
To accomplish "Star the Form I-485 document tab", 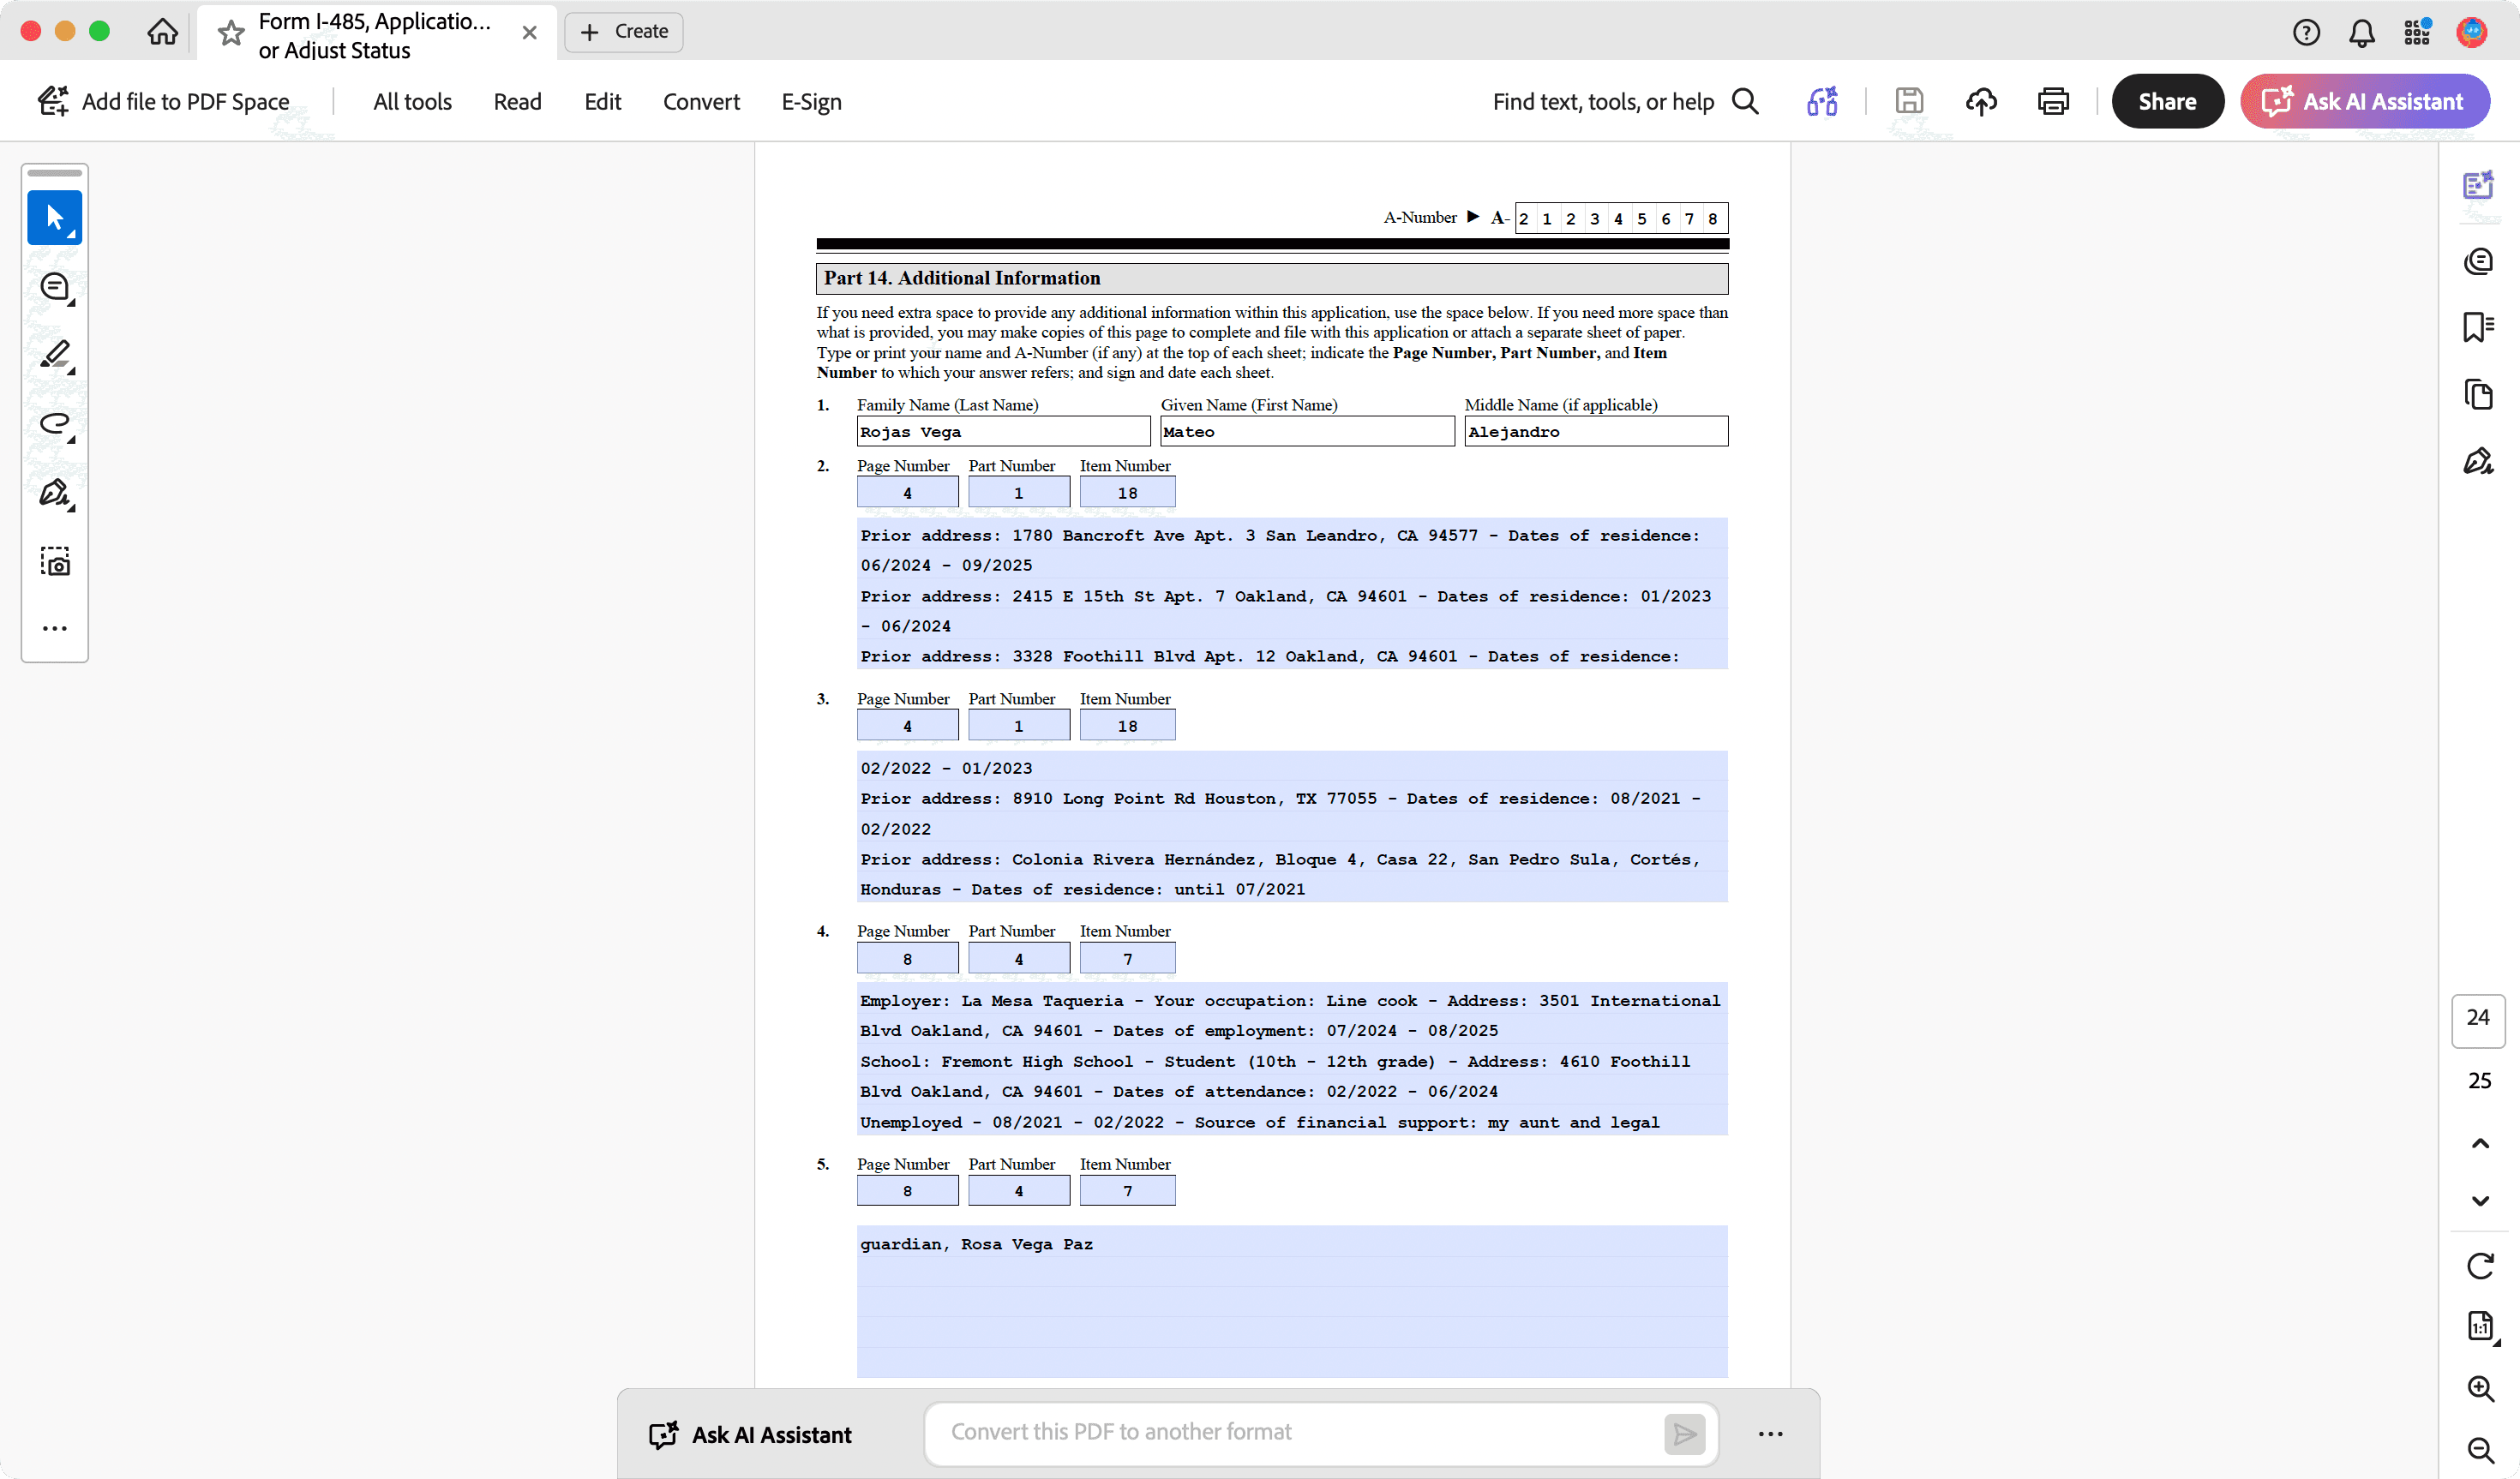I will tap(231, 33).
